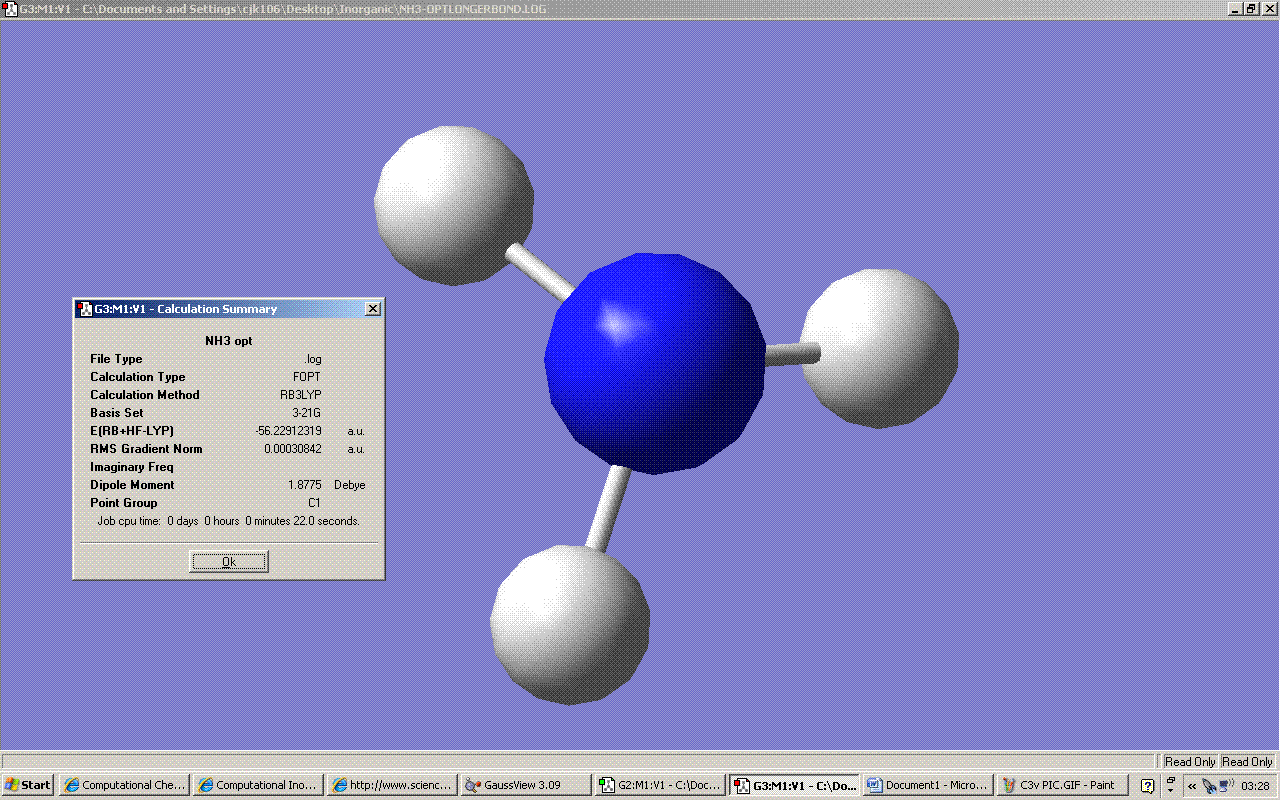Switch to GaussView 3.09 taskbar window
The height and width of the screenshot is (800, 1280).
point(526,785)
